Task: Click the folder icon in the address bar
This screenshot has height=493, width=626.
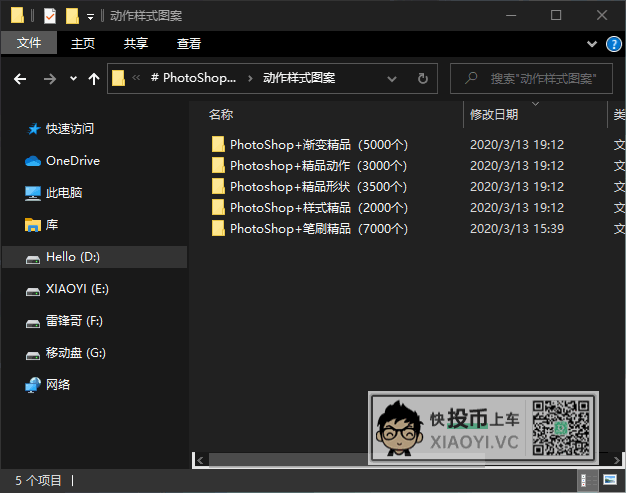Action: (x=118, y=78)
